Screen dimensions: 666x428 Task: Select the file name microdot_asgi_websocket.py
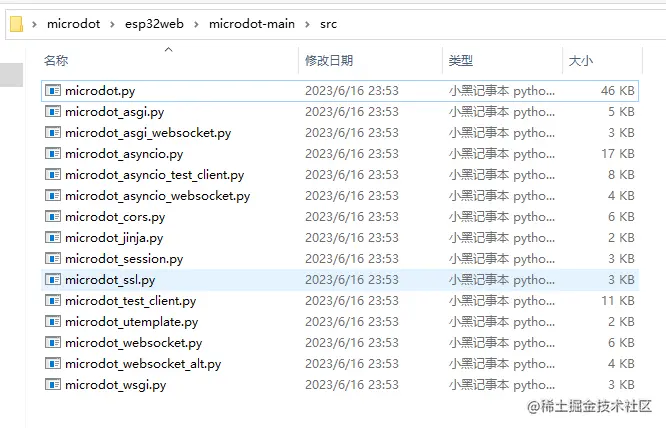pos(148,133)
